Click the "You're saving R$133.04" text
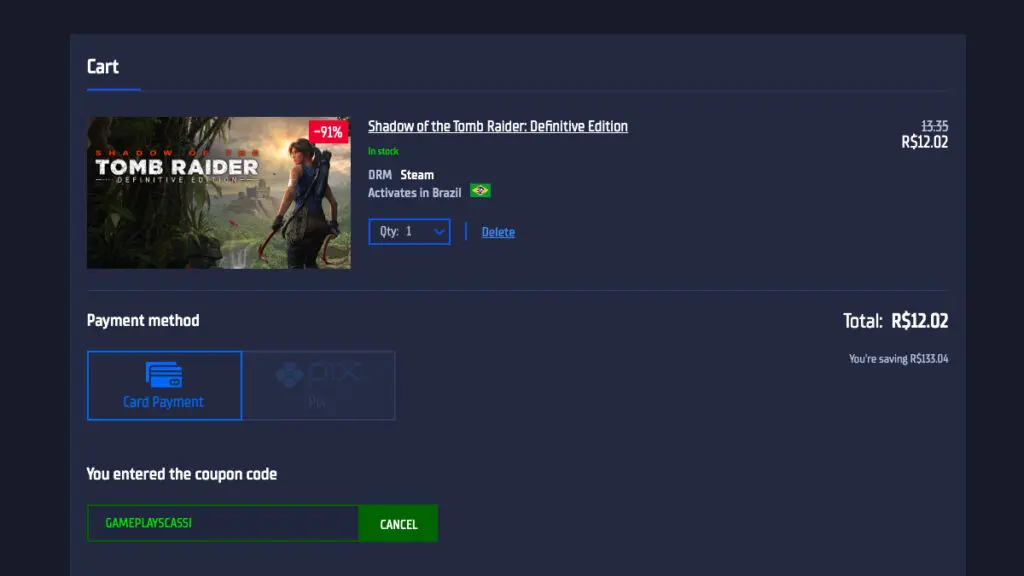The image size is (1024, 576). 898,359
